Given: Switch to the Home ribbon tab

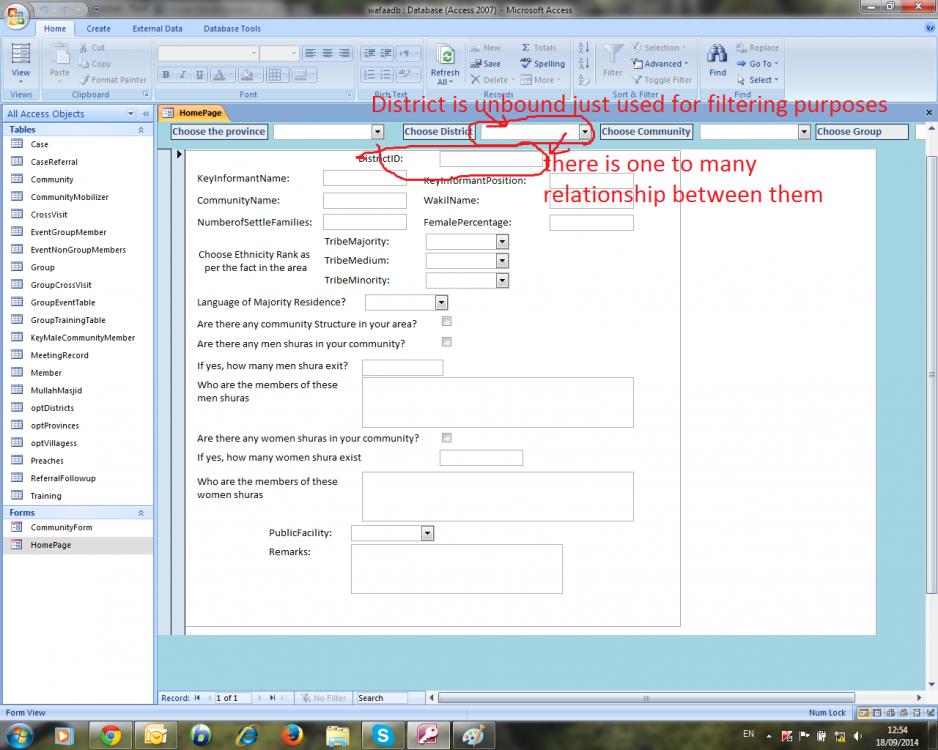Looking at the screenshot, I should click(x=54, y=28).
